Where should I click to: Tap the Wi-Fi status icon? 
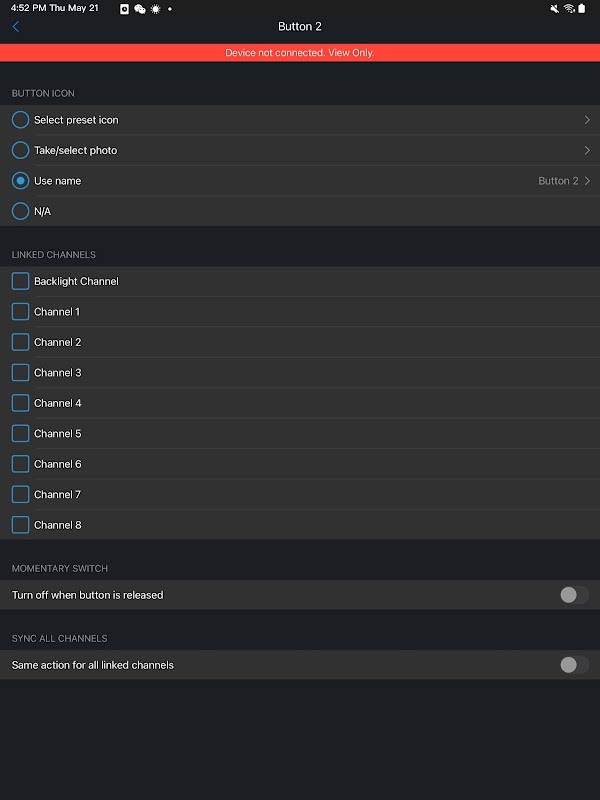pos(569,8)
